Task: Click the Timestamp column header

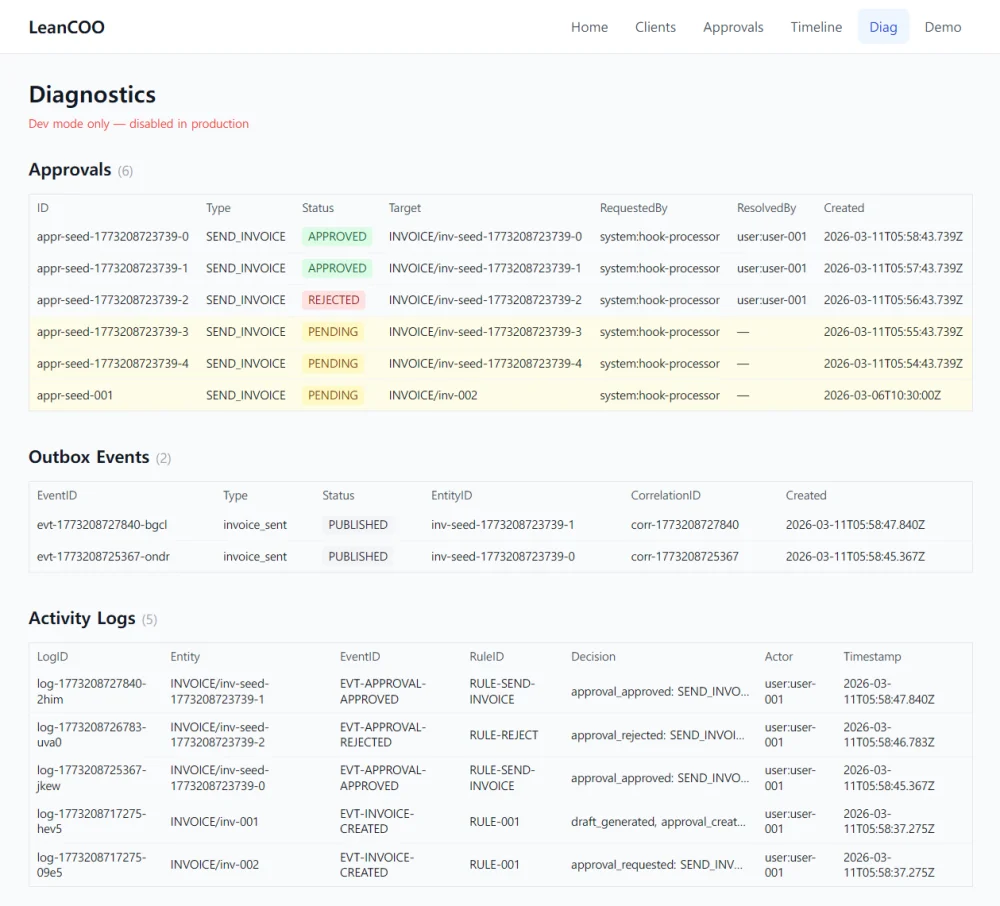Action: pyautogui.click(x=872, y=657)
